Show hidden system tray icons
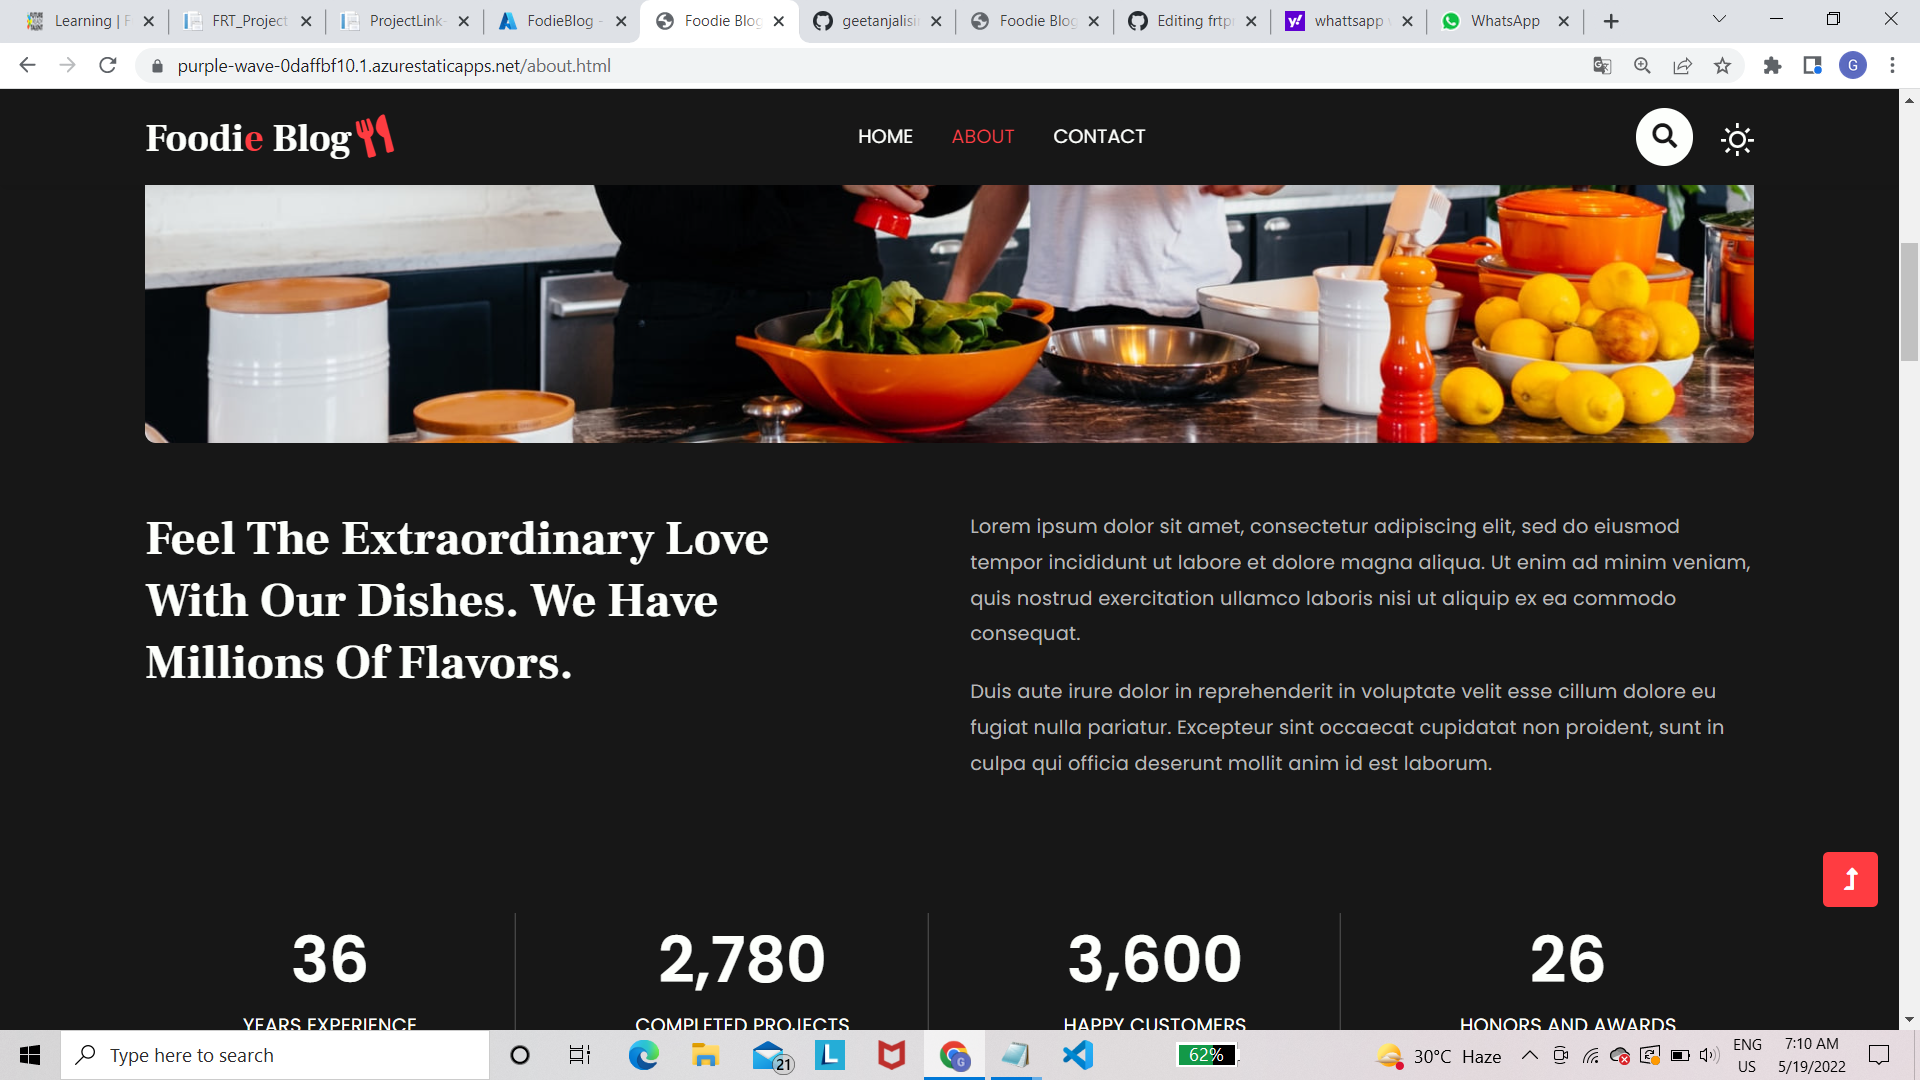 tap(1530, 1055)
